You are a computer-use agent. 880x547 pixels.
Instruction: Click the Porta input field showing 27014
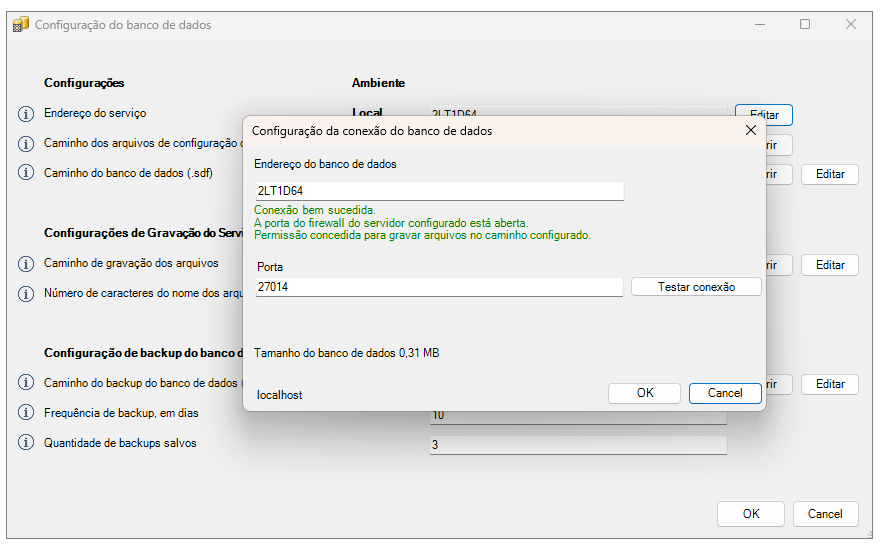[x=439, y=287]
